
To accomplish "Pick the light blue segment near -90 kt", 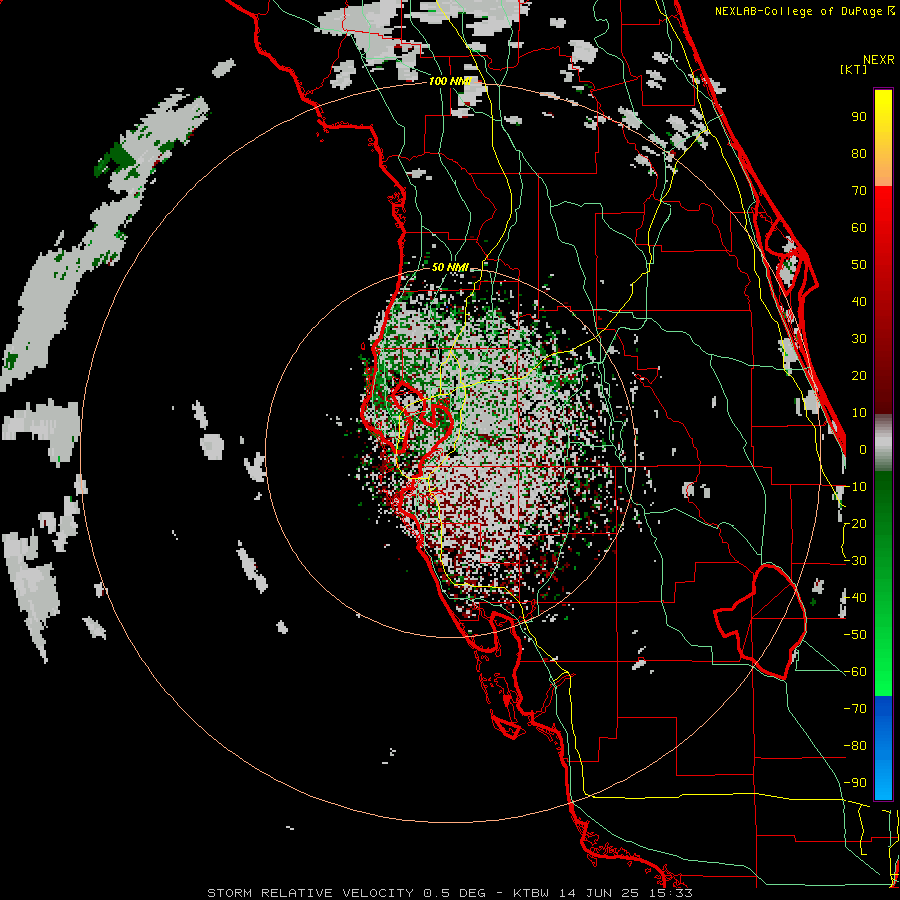I will point(883,778).
